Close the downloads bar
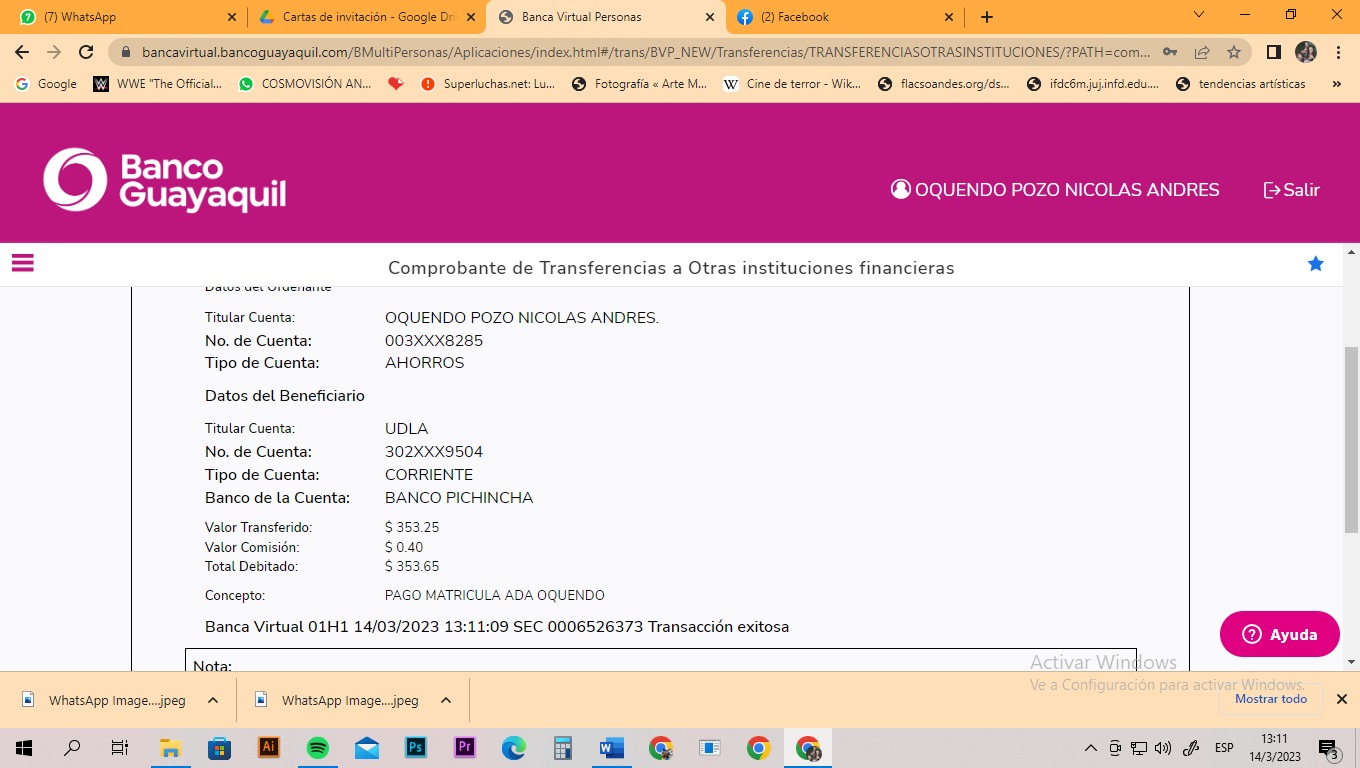 tap(1342, 699)
